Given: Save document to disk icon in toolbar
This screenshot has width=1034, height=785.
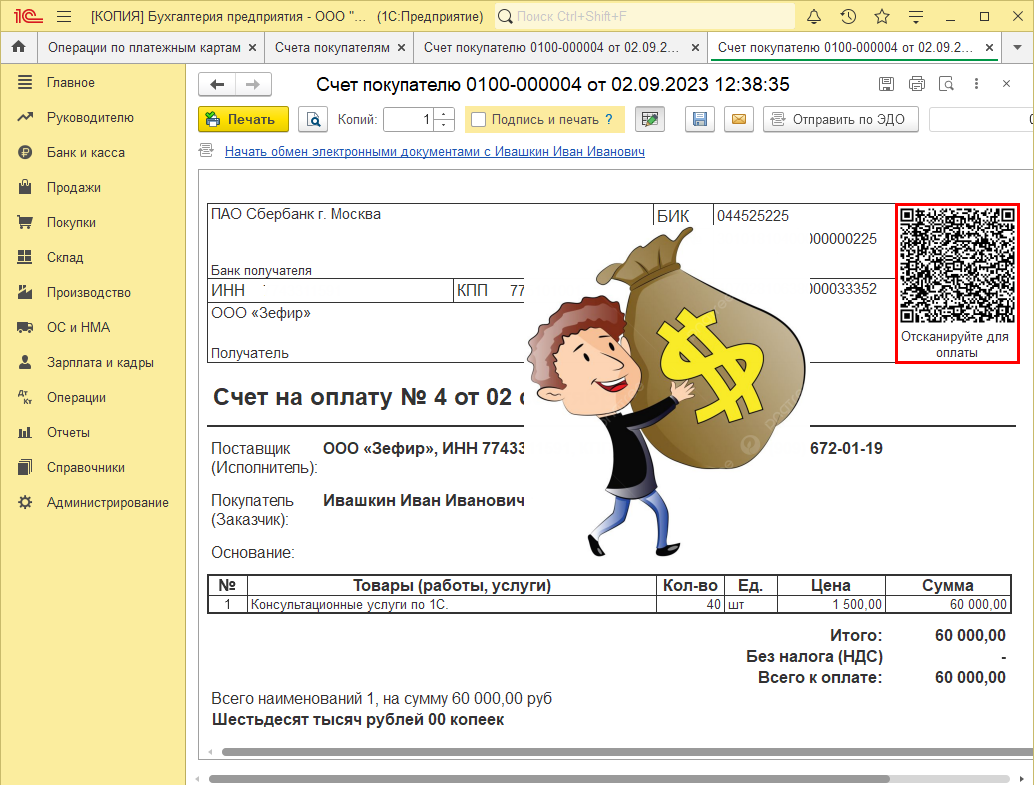Looking at the screenshot, I should [x=700, y=119].
